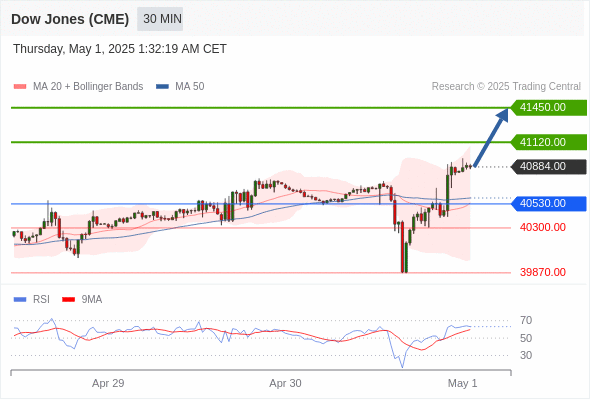Toggle the MA 50 legend entry
This screenshot has height=400, width=590.
(180, 87)
